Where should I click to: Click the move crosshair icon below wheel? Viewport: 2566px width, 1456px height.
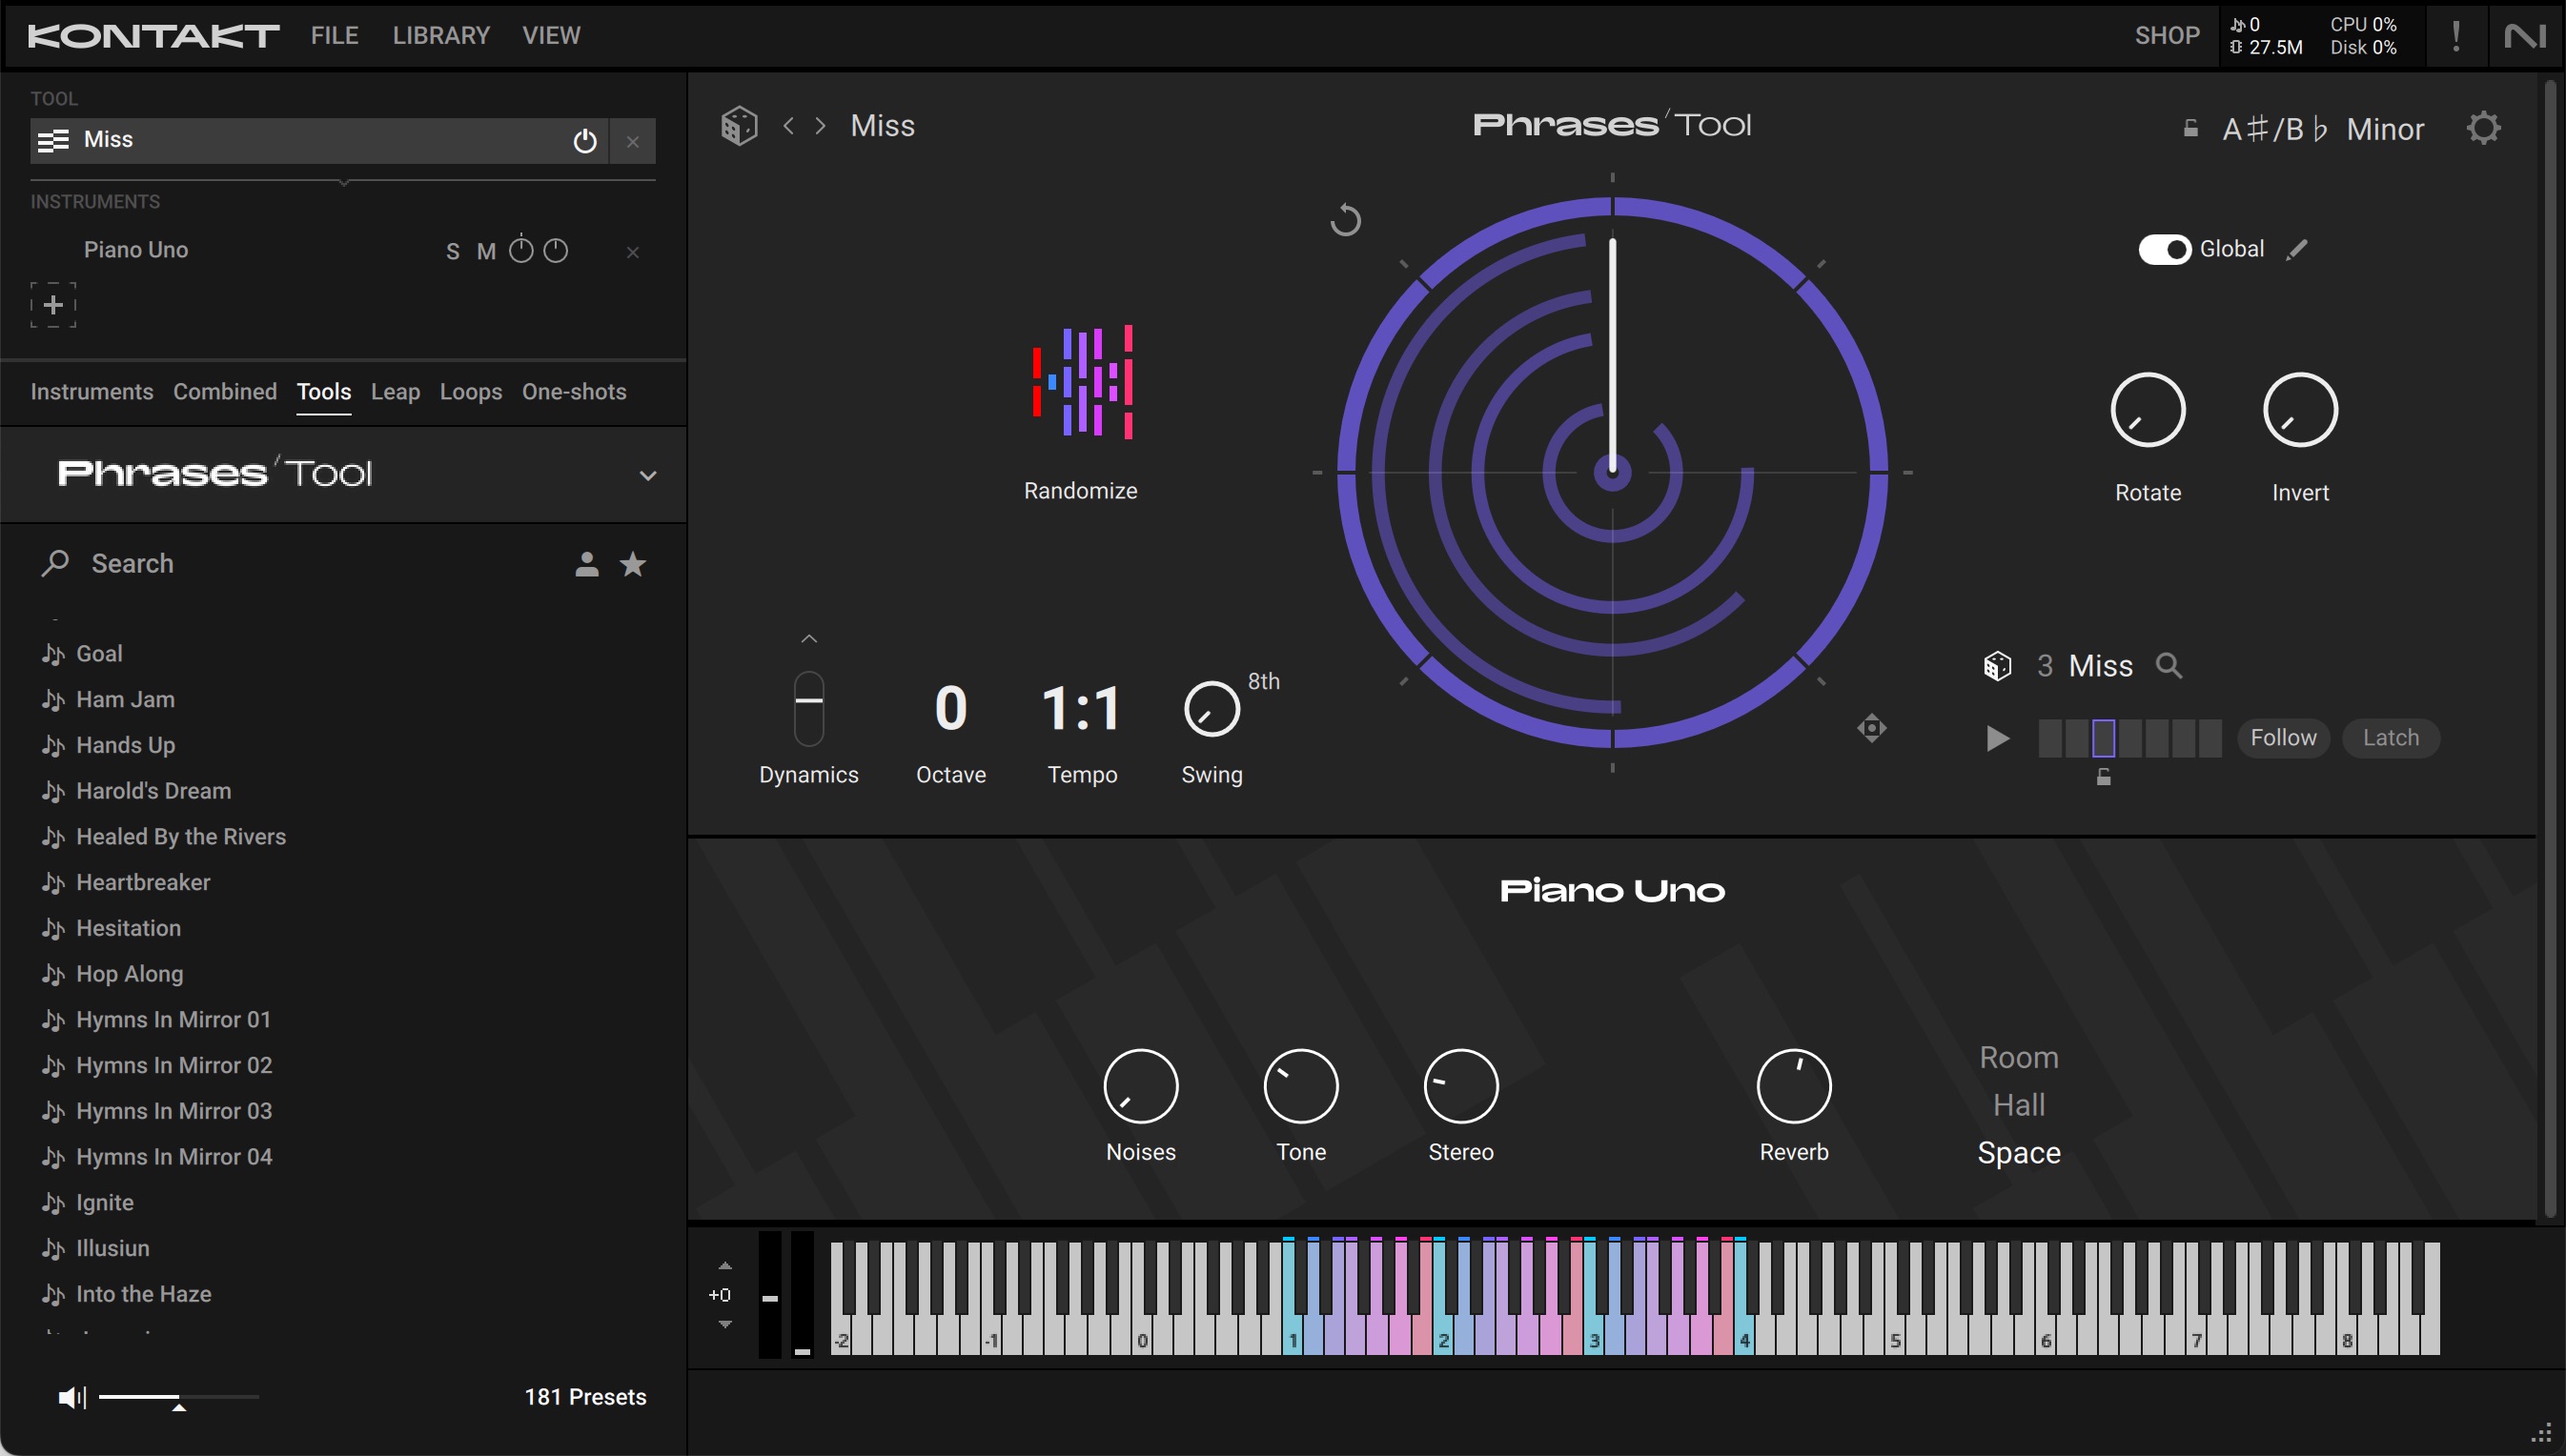pos(1871,728)
